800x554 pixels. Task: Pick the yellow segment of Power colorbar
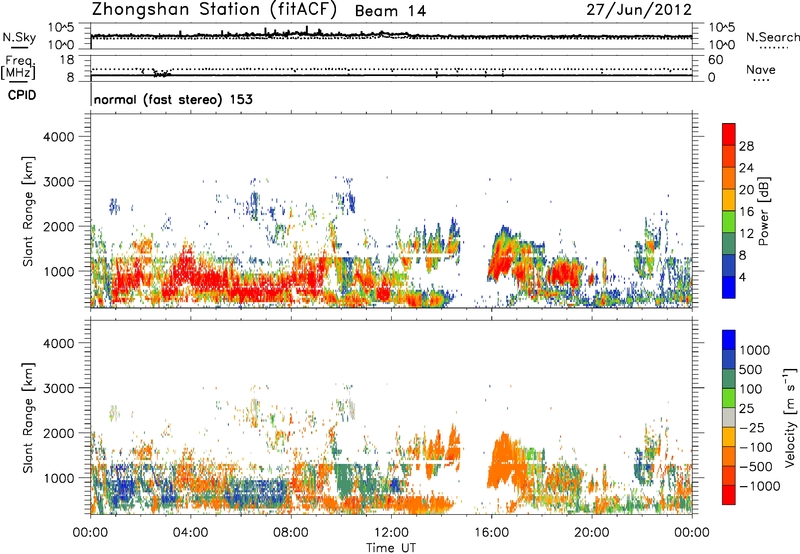[729, 201]
